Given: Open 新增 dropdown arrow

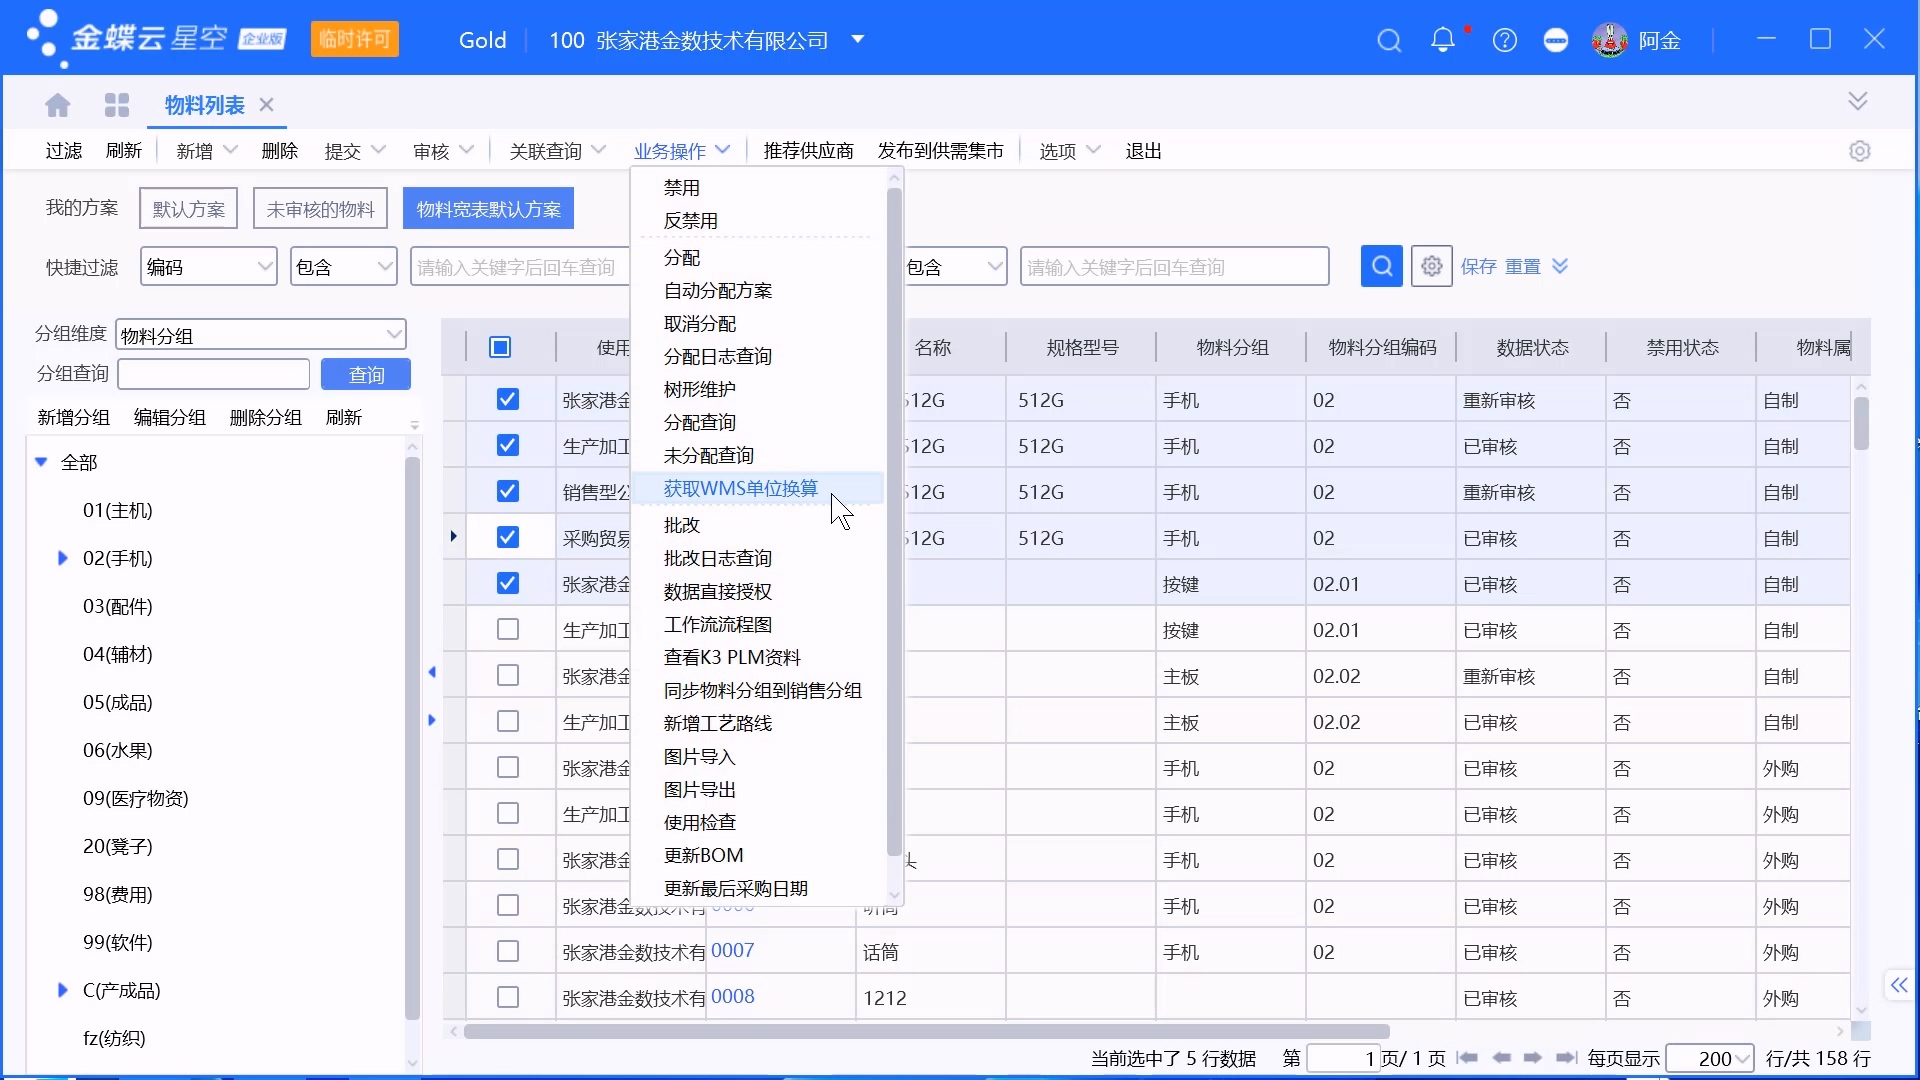Looking at the screenshot, I should (x=231, y=150).
